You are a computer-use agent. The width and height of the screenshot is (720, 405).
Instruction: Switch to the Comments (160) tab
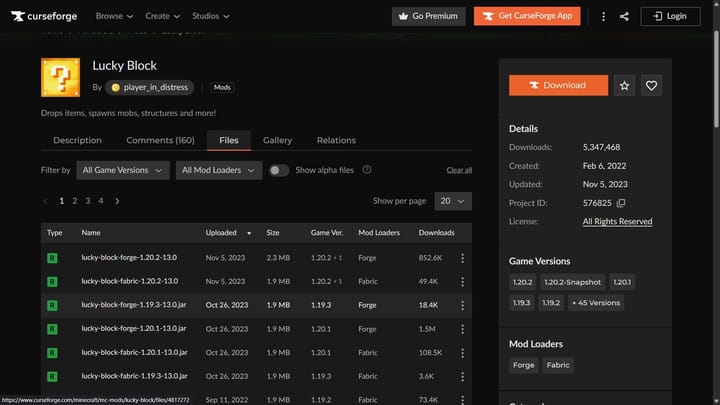click(x=160, y=141)
